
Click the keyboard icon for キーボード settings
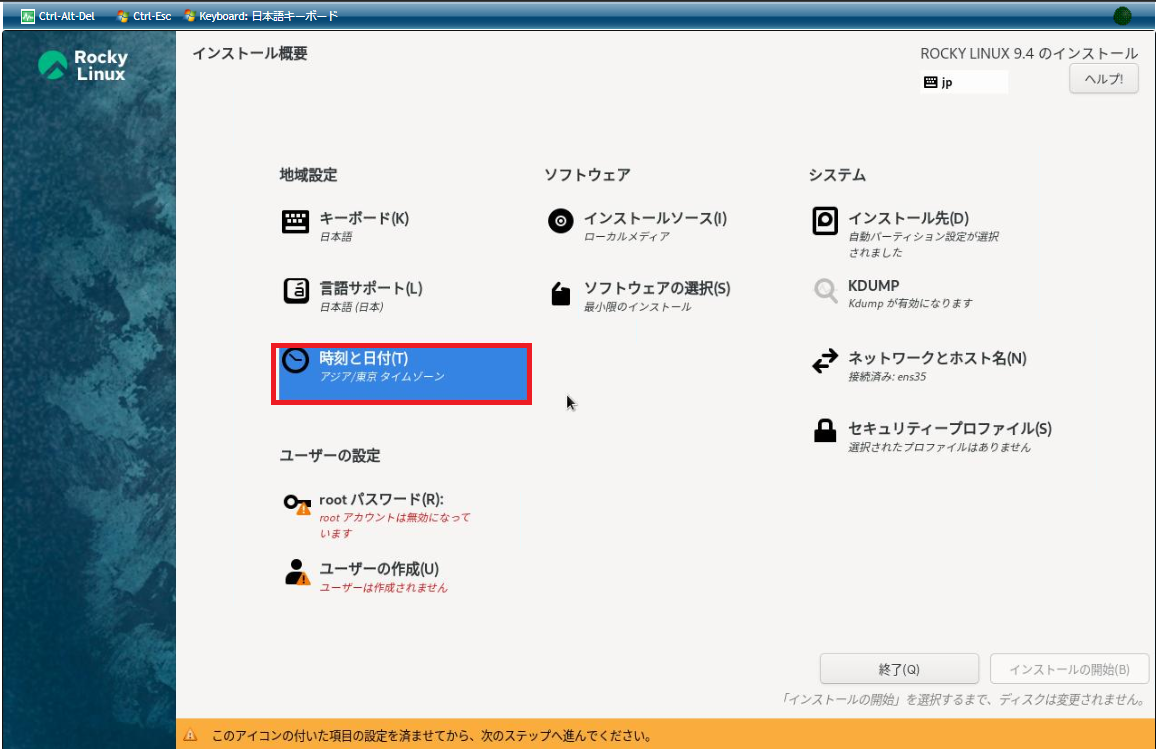point(295,222)
